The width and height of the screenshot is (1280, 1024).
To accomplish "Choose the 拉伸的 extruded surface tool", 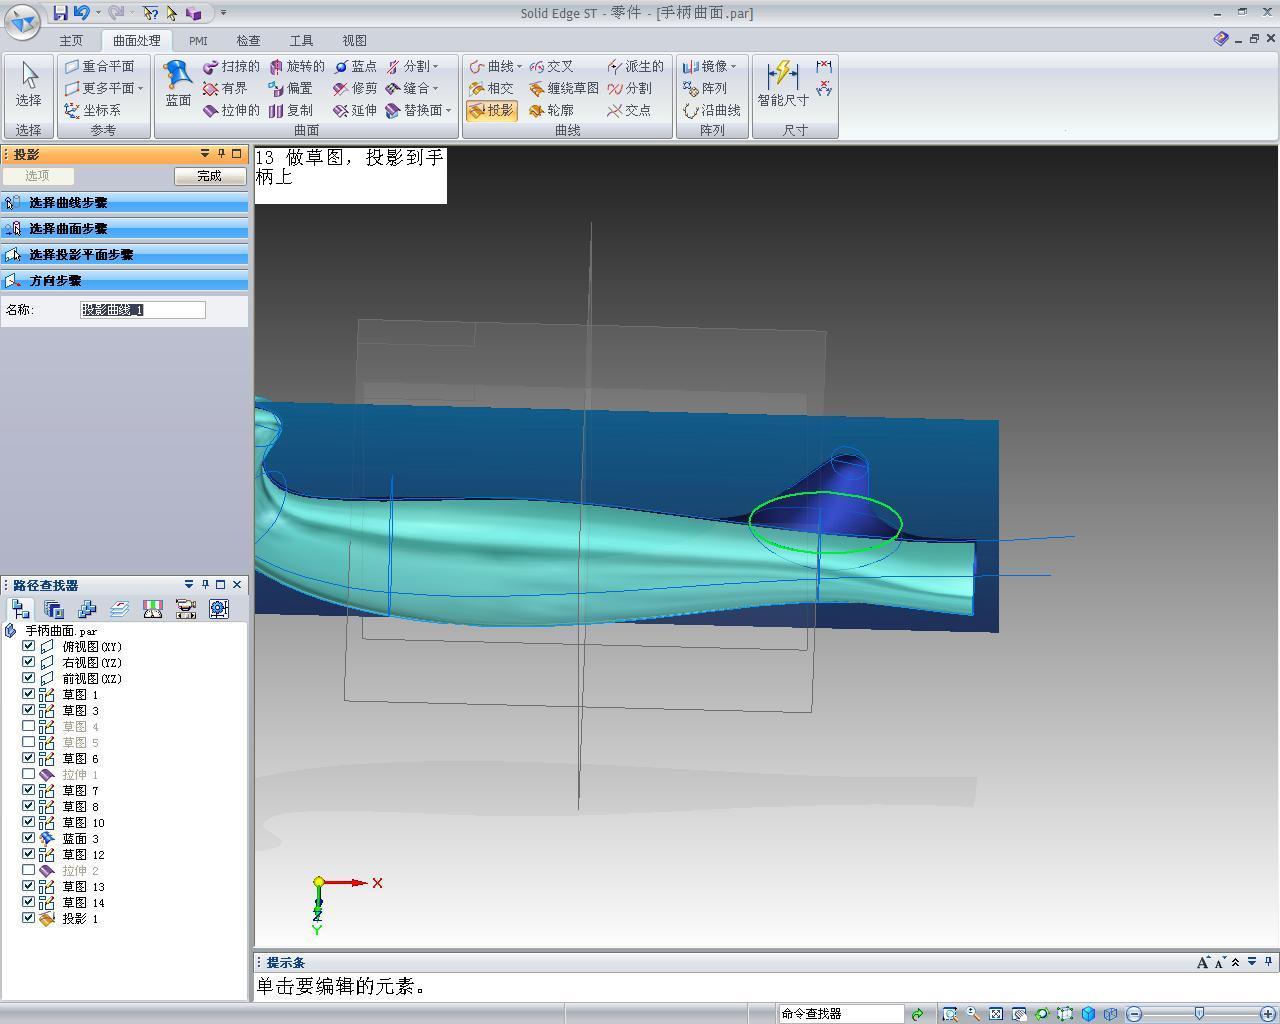I will (231, 110).
